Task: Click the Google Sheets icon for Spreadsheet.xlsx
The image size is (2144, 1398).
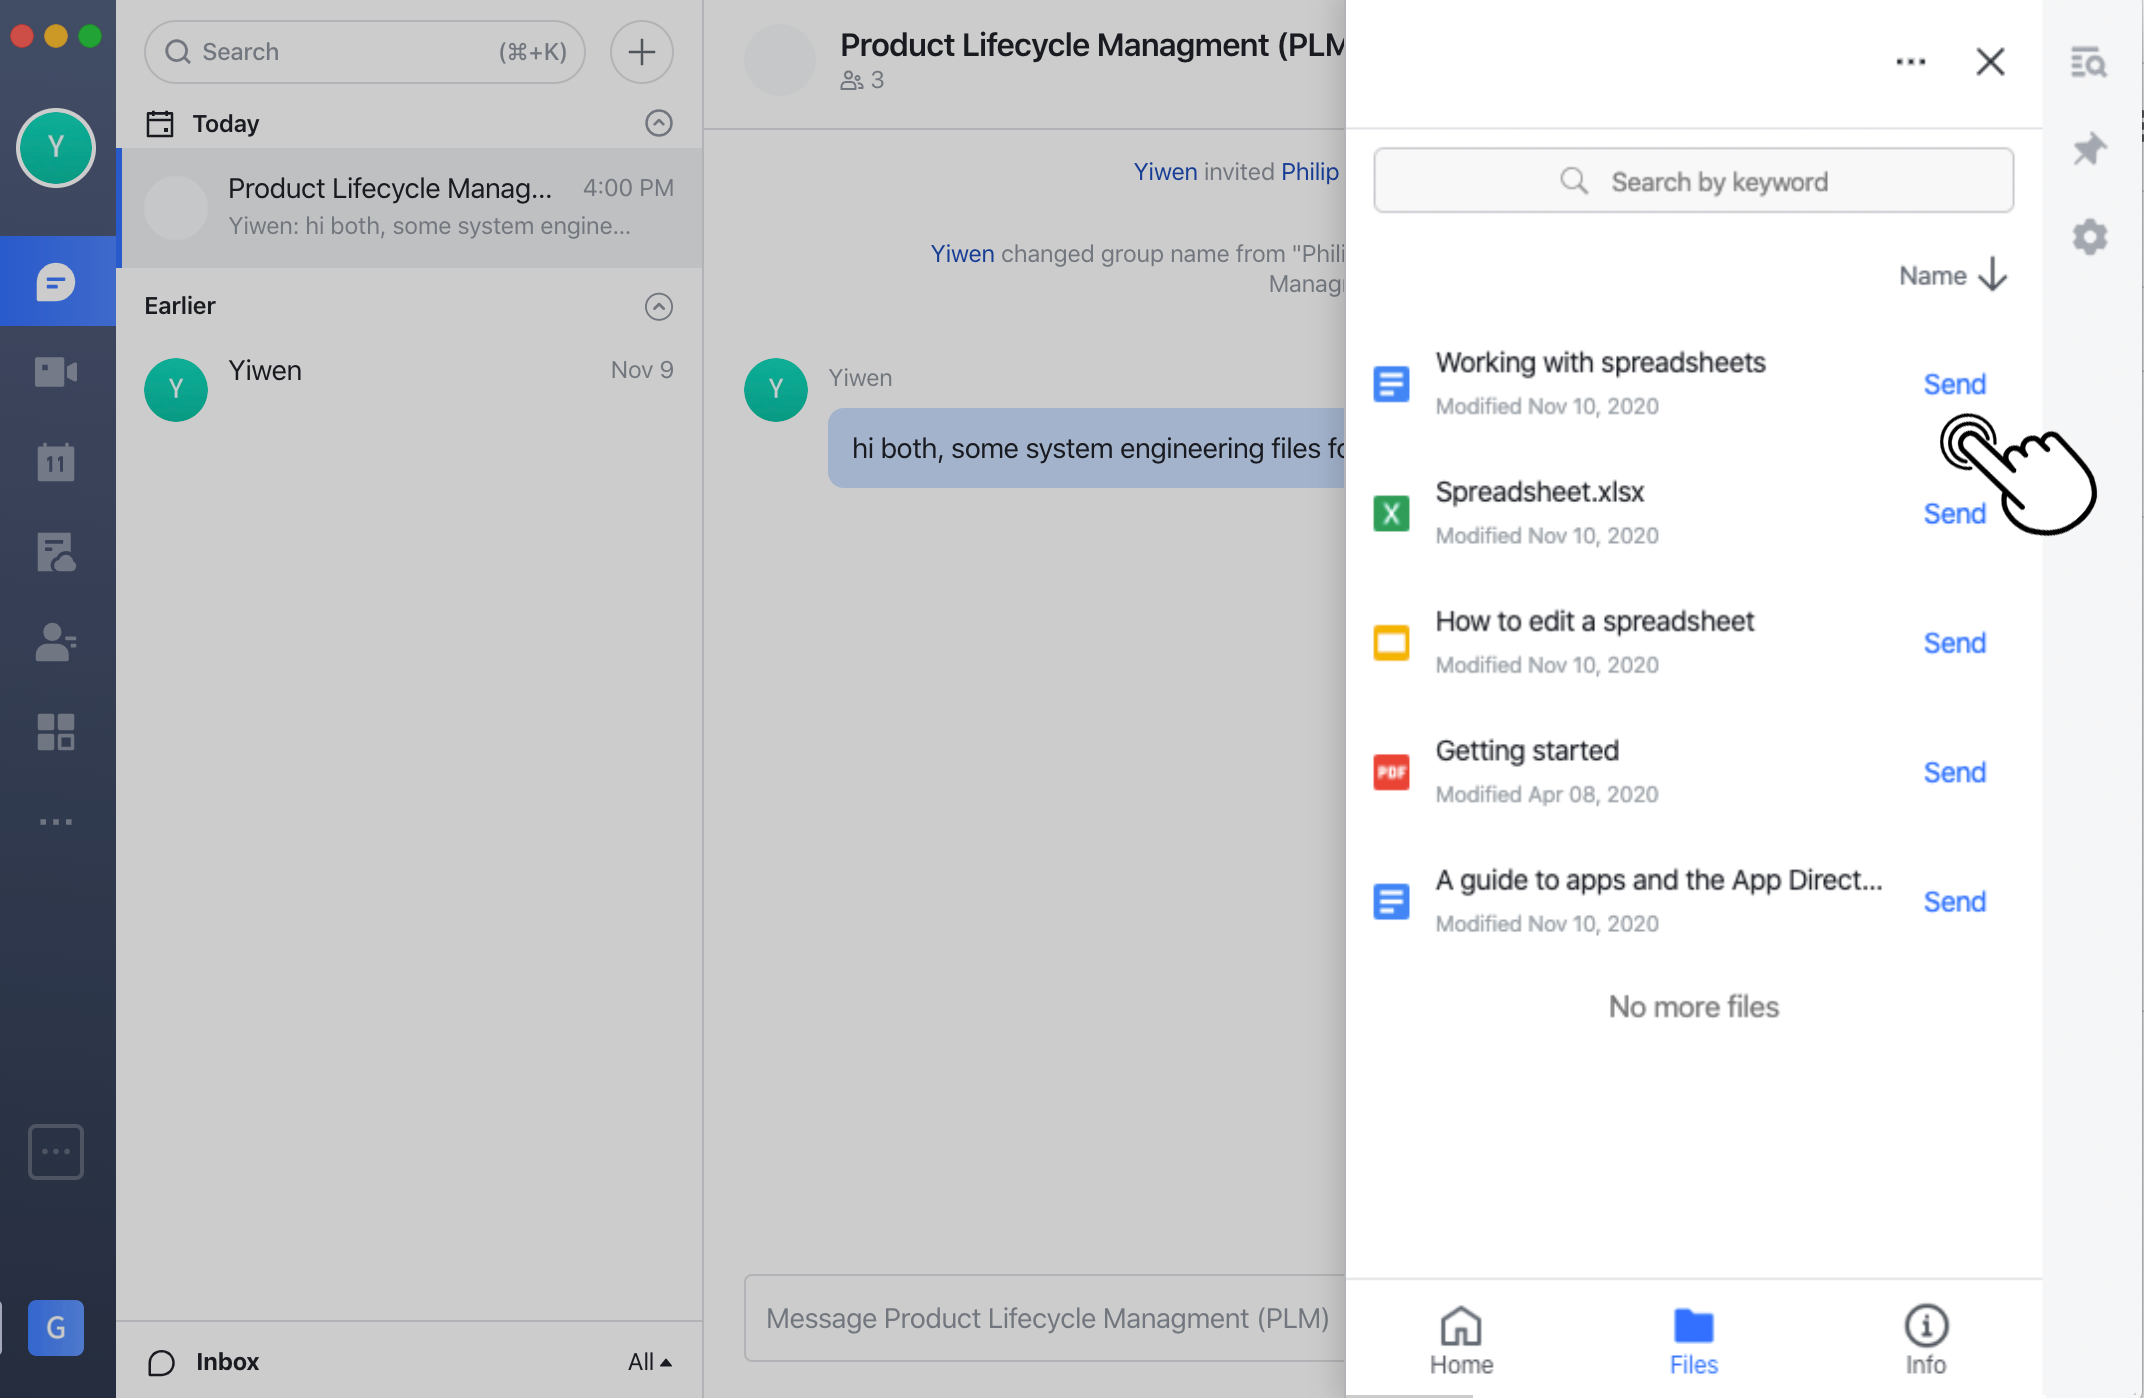Action: [1391, 513]
